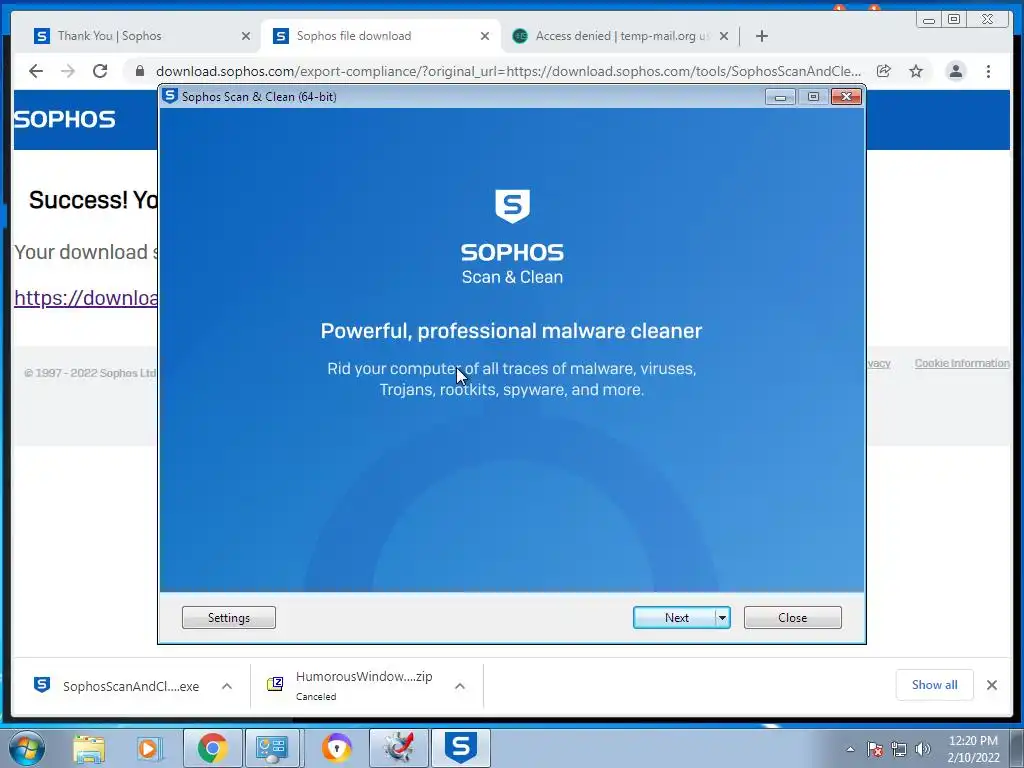Click the padlock site info icon
1024x768 pixels.
click(140, 71)
